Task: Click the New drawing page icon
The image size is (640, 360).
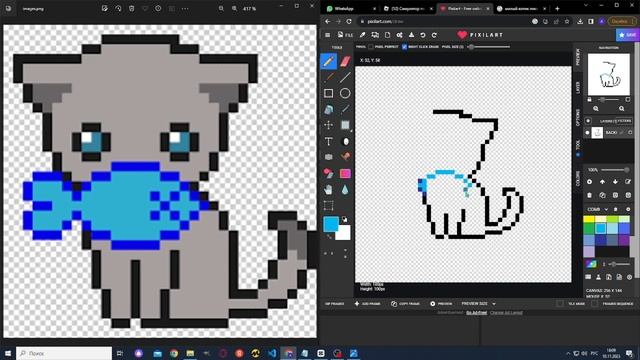Action: tap(387, 35)
